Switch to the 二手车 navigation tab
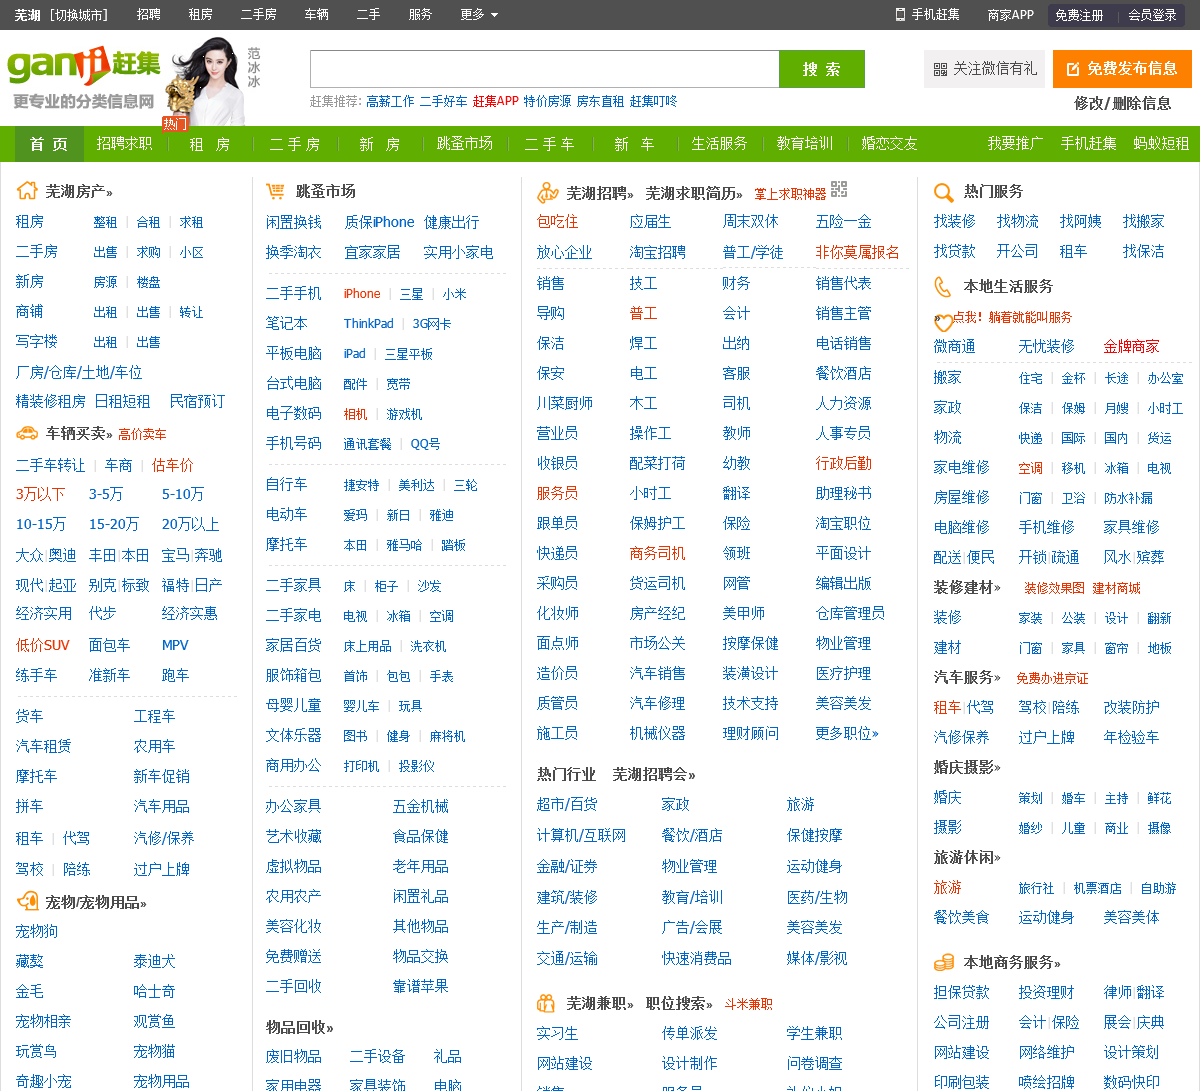The height and width of the screenshot is (1091, 1200). point(550,144)
